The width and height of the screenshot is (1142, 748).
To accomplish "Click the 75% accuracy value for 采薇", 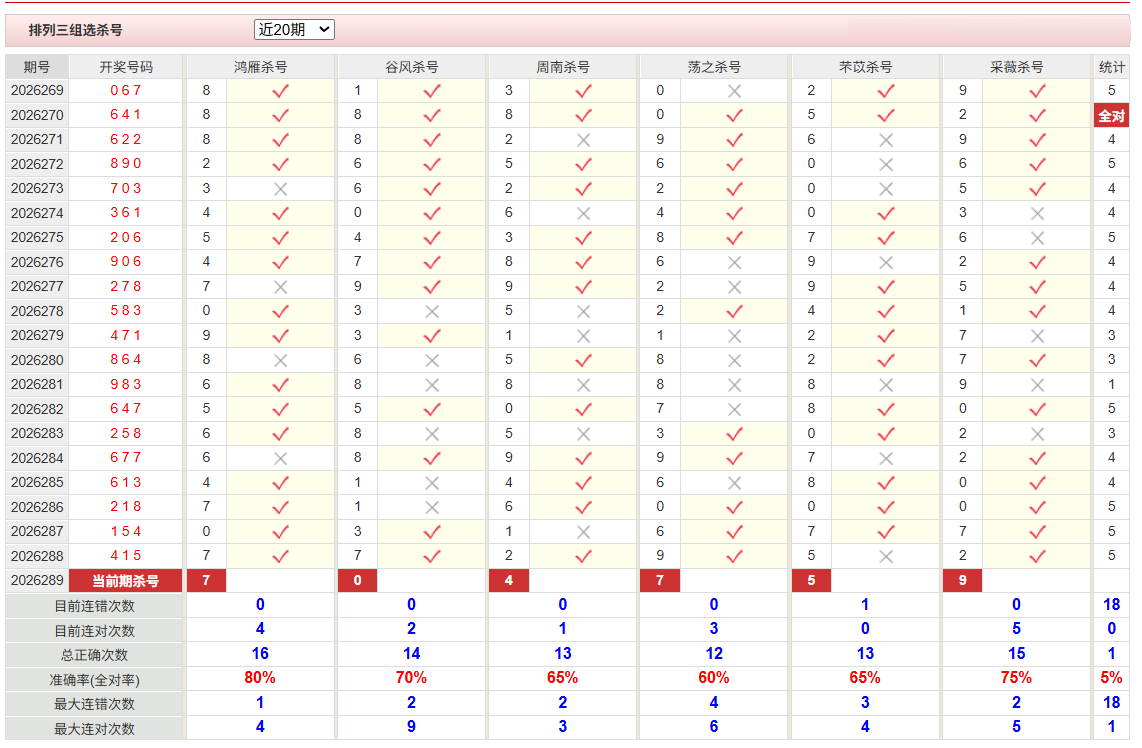I will [1017, 677].
